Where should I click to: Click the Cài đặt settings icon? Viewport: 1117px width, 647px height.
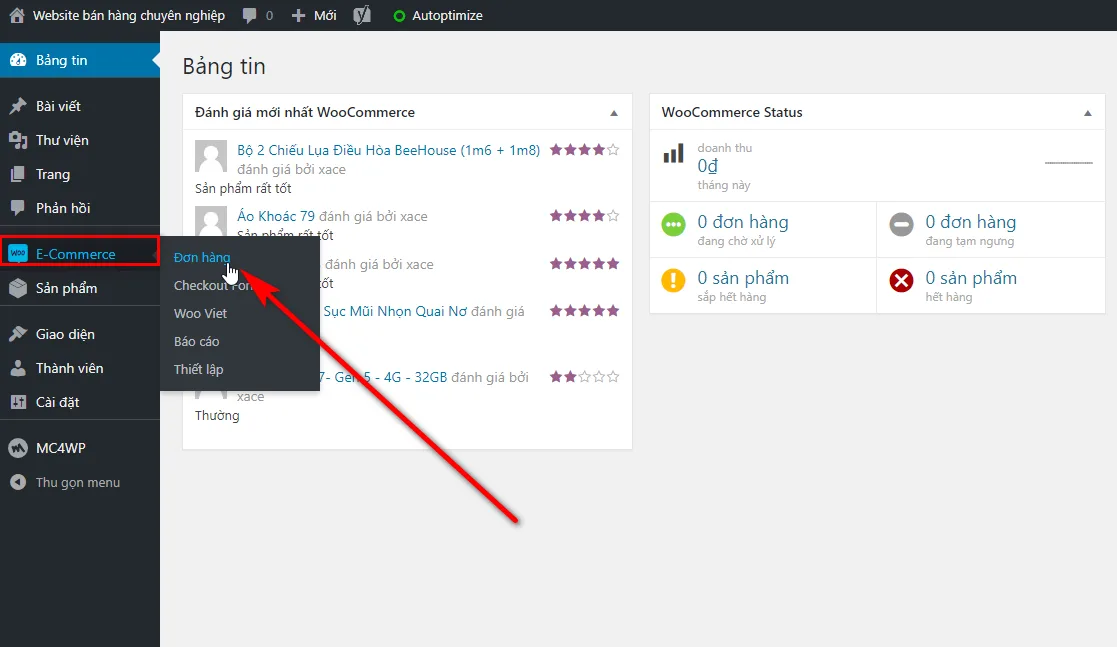(18, 402)
